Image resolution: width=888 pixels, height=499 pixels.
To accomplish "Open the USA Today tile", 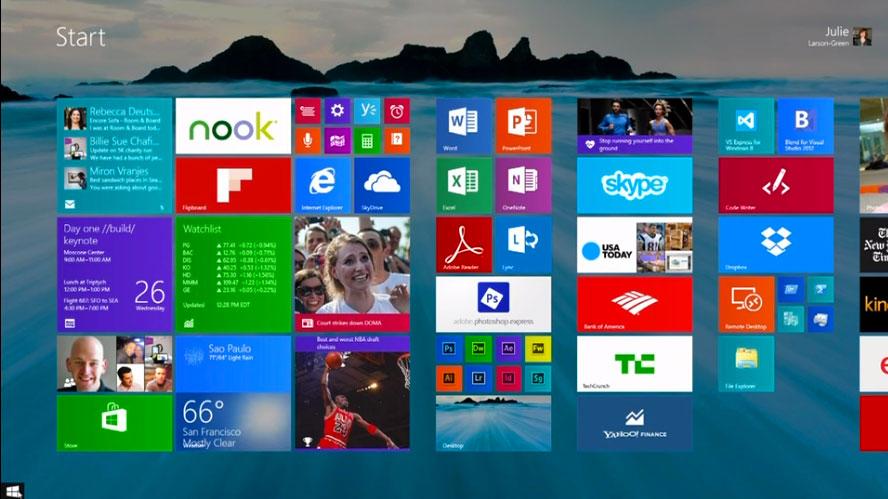I will (634, 245).
